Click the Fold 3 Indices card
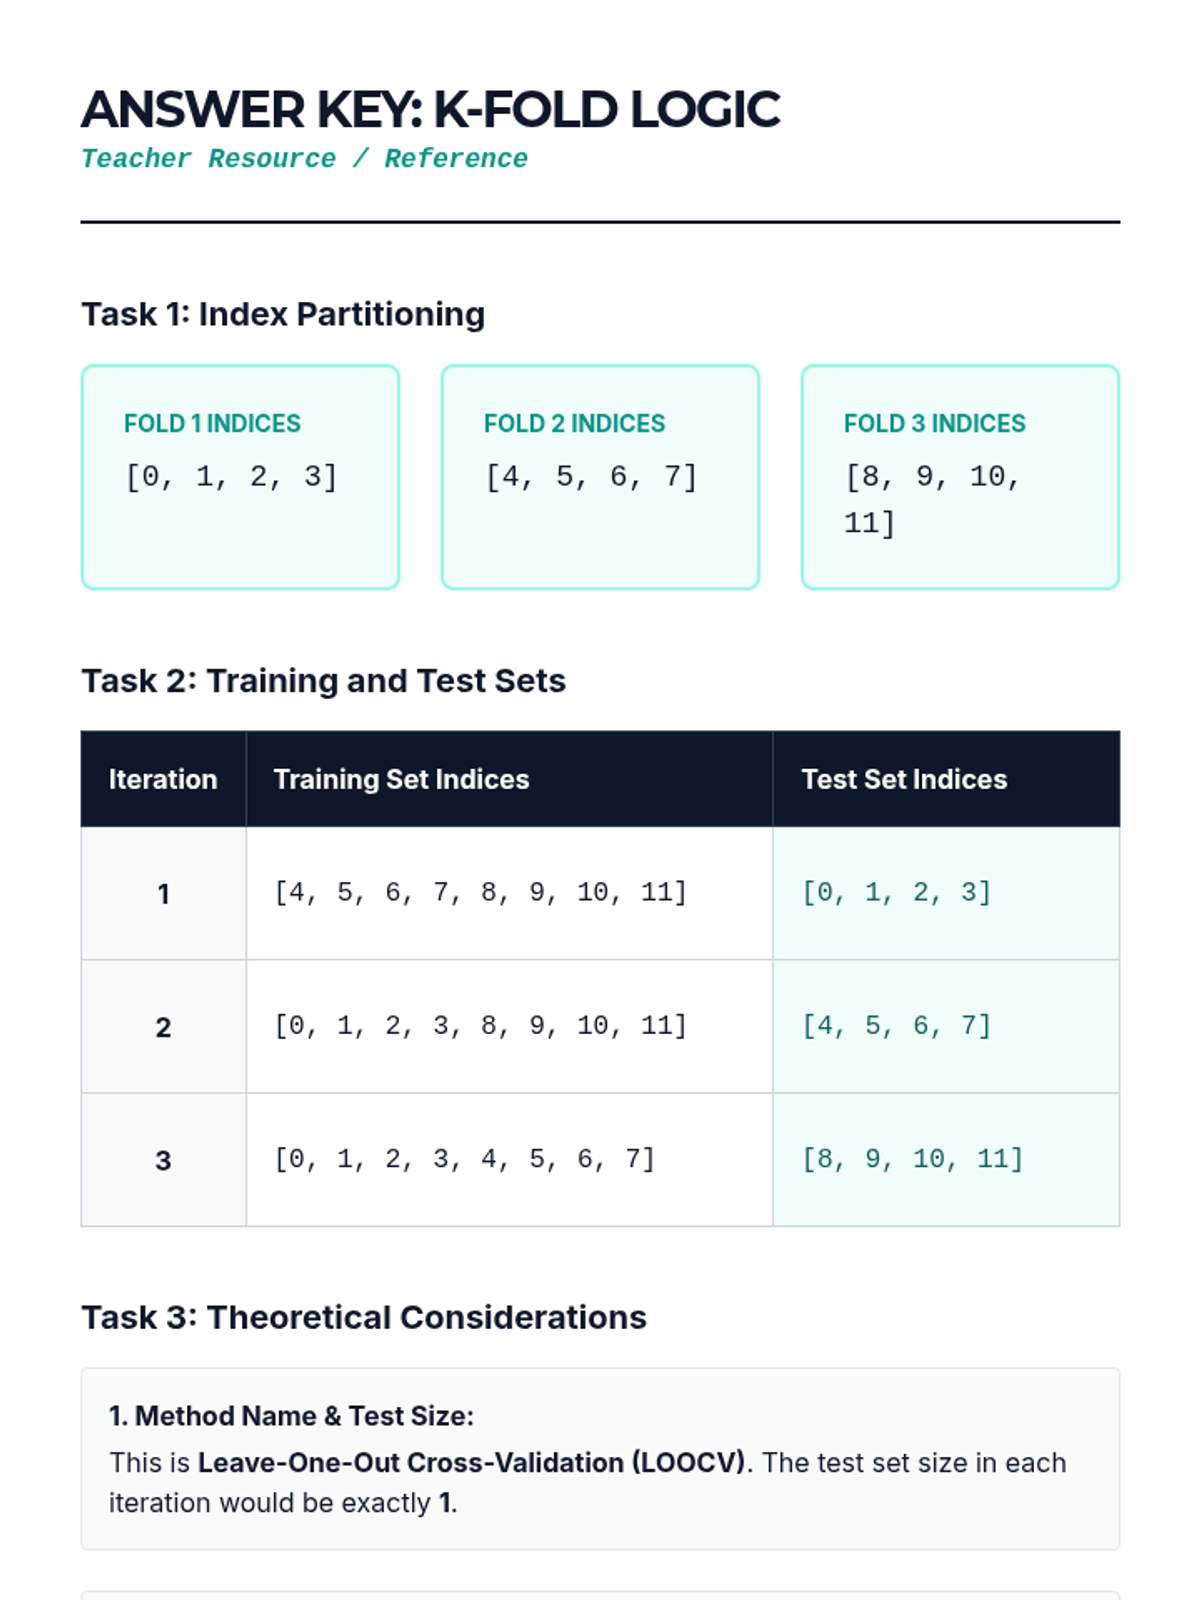 tap(960, 477)
